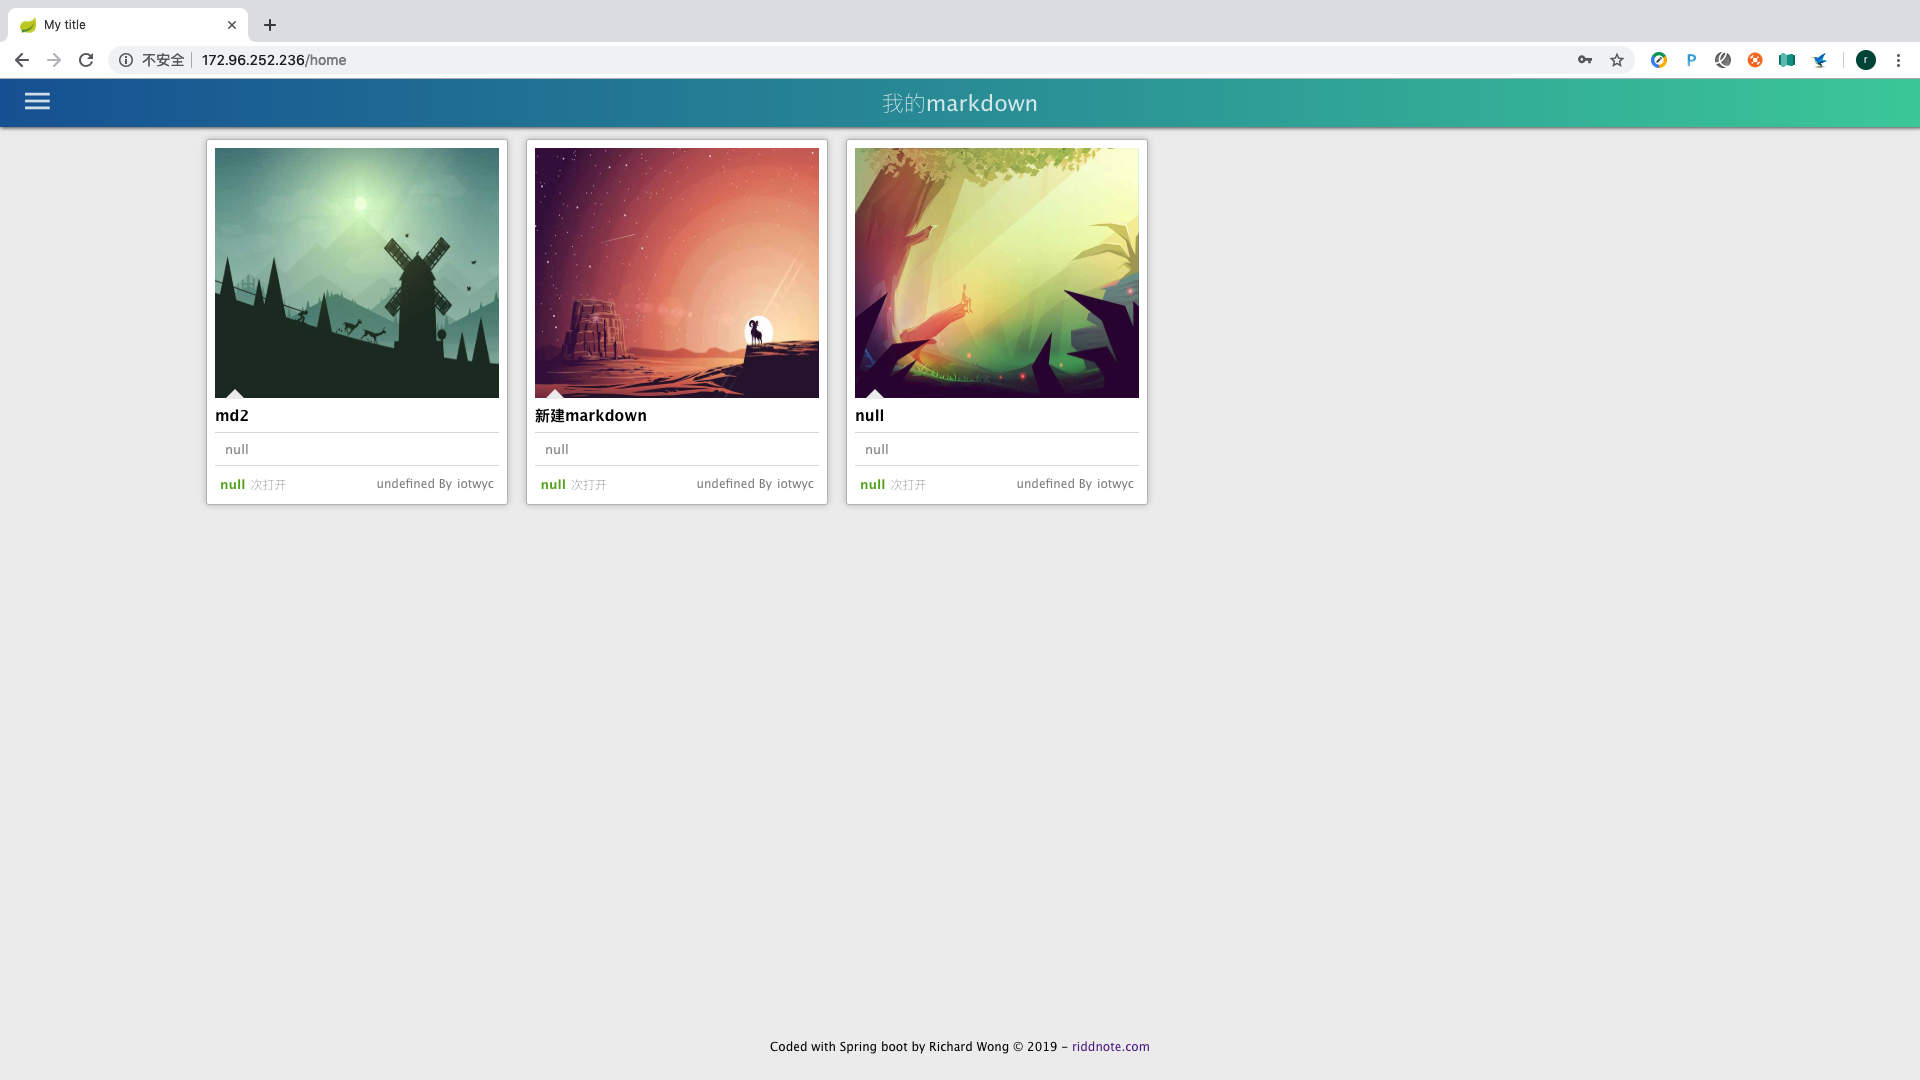Go back to previous page
Viewport: 1920px width, 1080px height.
(x=22, y=60)
